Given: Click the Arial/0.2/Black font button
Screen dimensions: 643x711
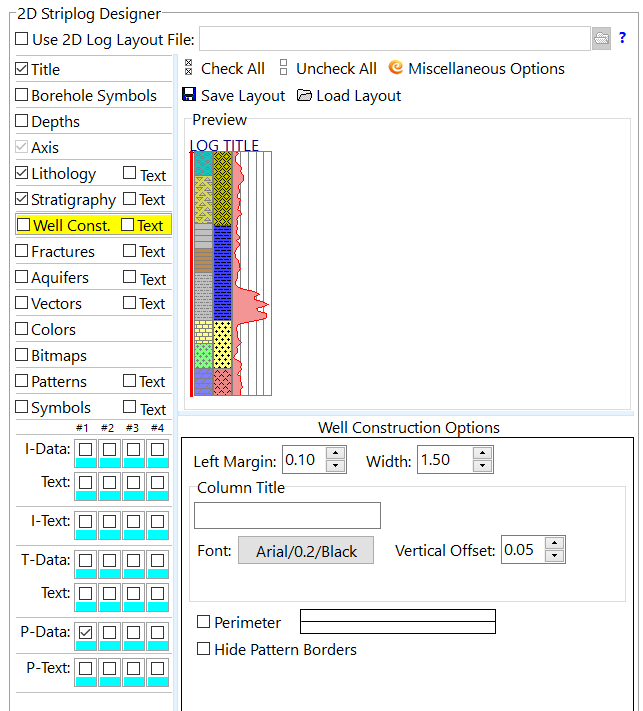Looking at the screenshot, I should (305, 551).
